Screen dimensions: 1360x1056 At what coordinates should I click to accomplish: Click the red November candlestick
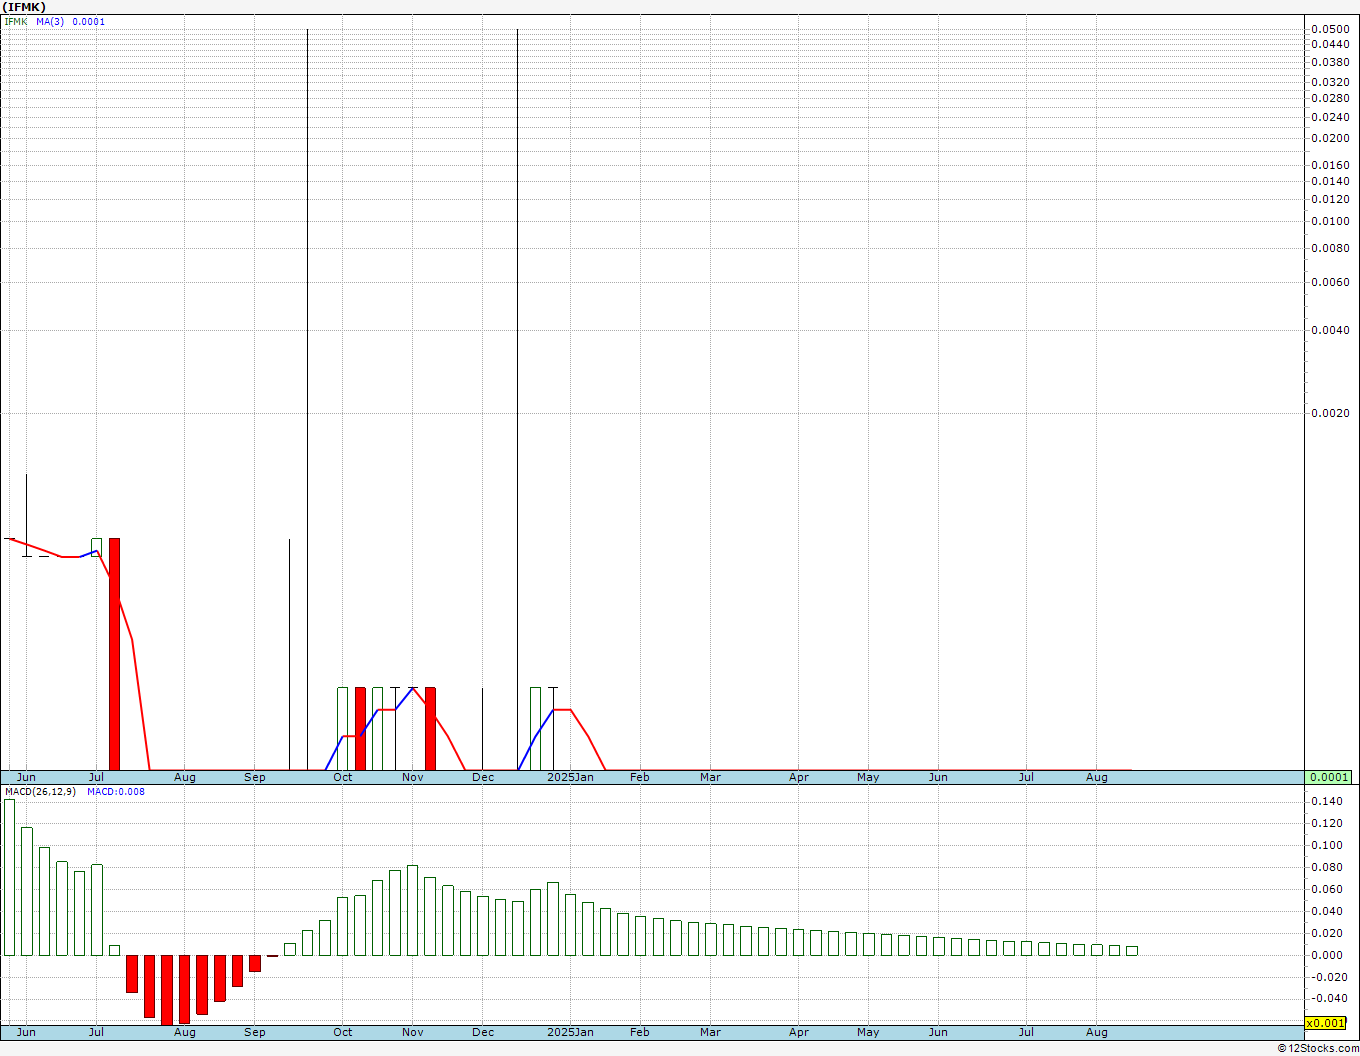coord(430,728)
